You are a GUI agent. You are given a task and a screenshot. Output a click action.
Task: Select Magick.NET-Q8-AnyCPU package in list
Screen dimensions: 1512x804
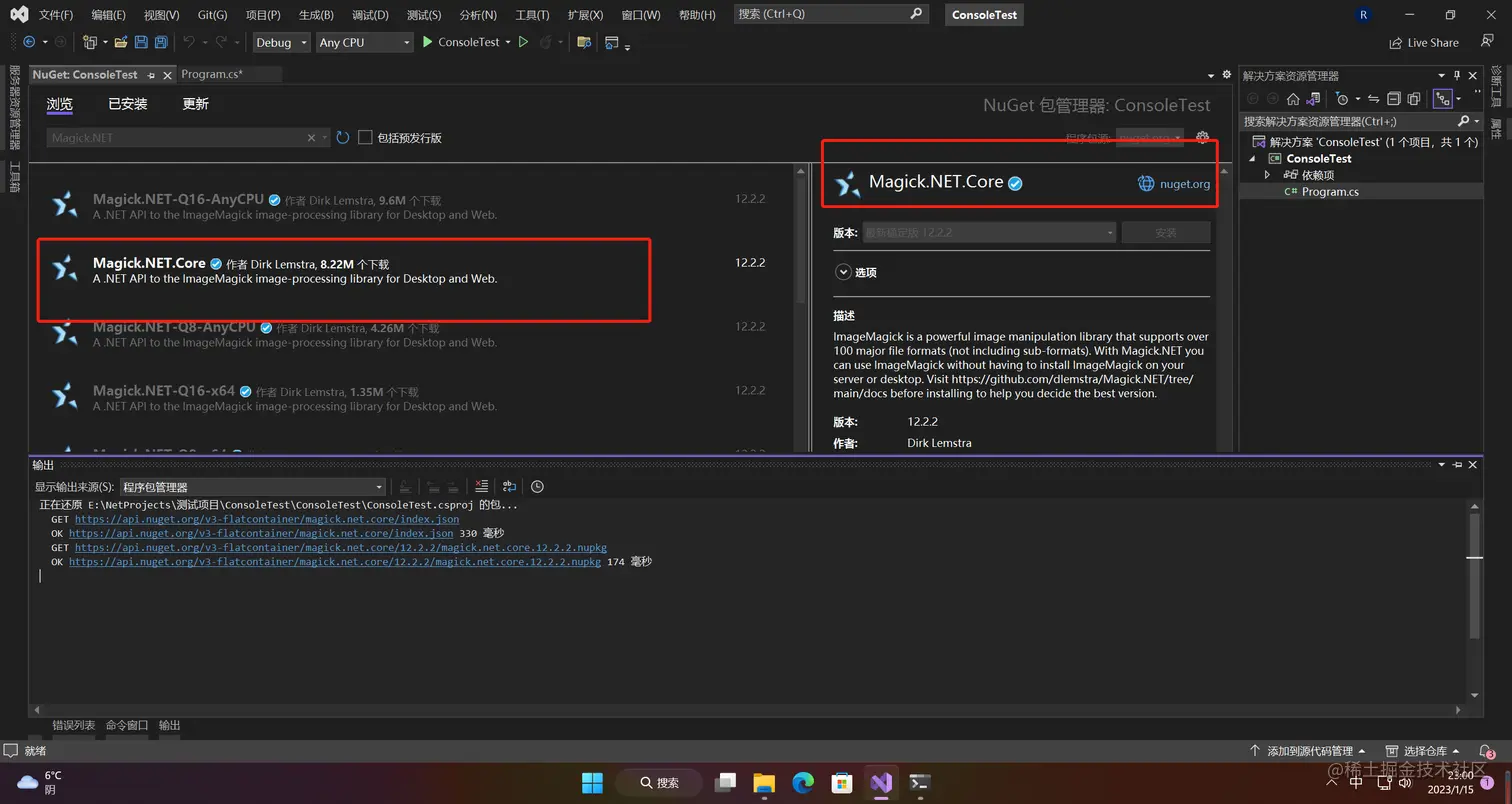[x=412, y=334]
